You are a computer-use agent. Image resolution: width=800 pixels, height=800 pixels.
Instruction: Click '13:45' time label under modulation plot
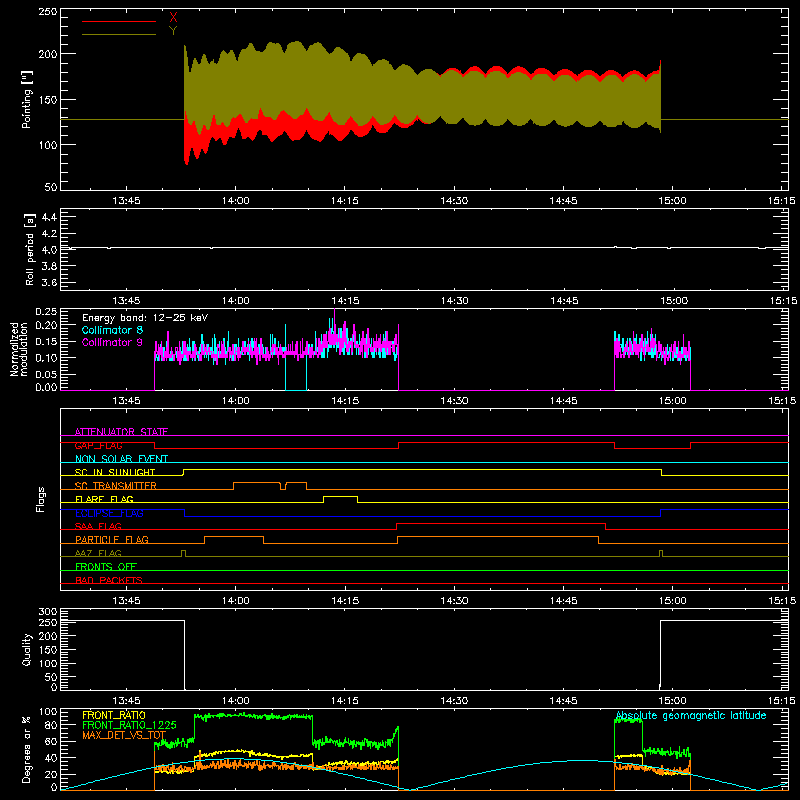126,401
